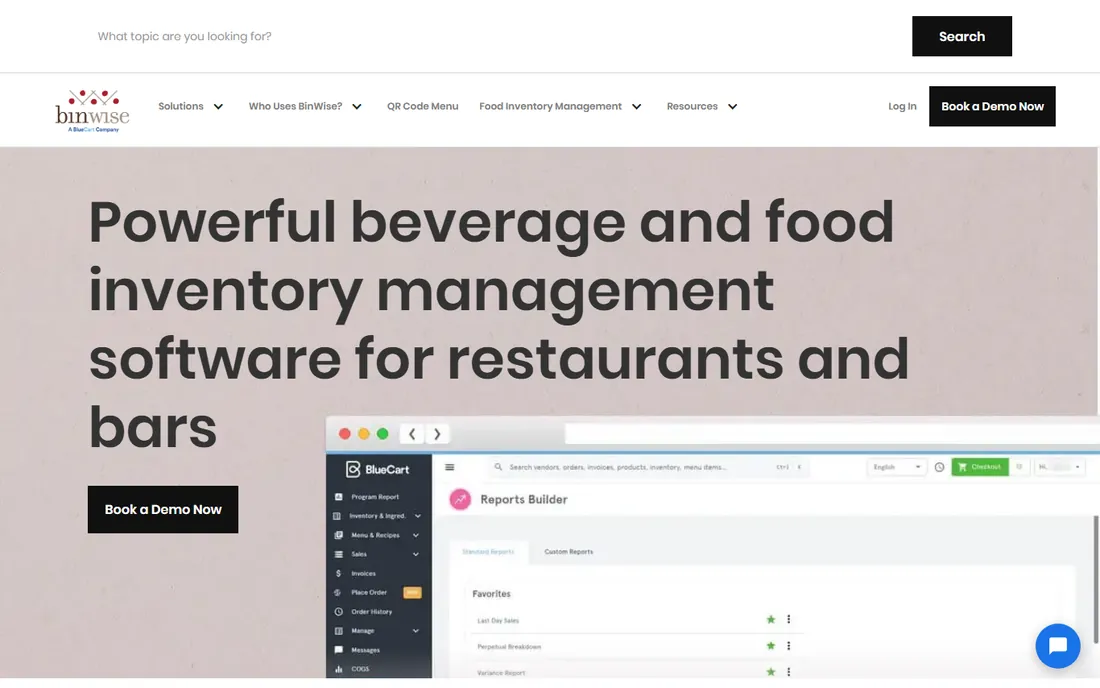Viewport: 1100px width, 688px height.
Task: Click the browser forward arrow in mockup
Action: 437,434
